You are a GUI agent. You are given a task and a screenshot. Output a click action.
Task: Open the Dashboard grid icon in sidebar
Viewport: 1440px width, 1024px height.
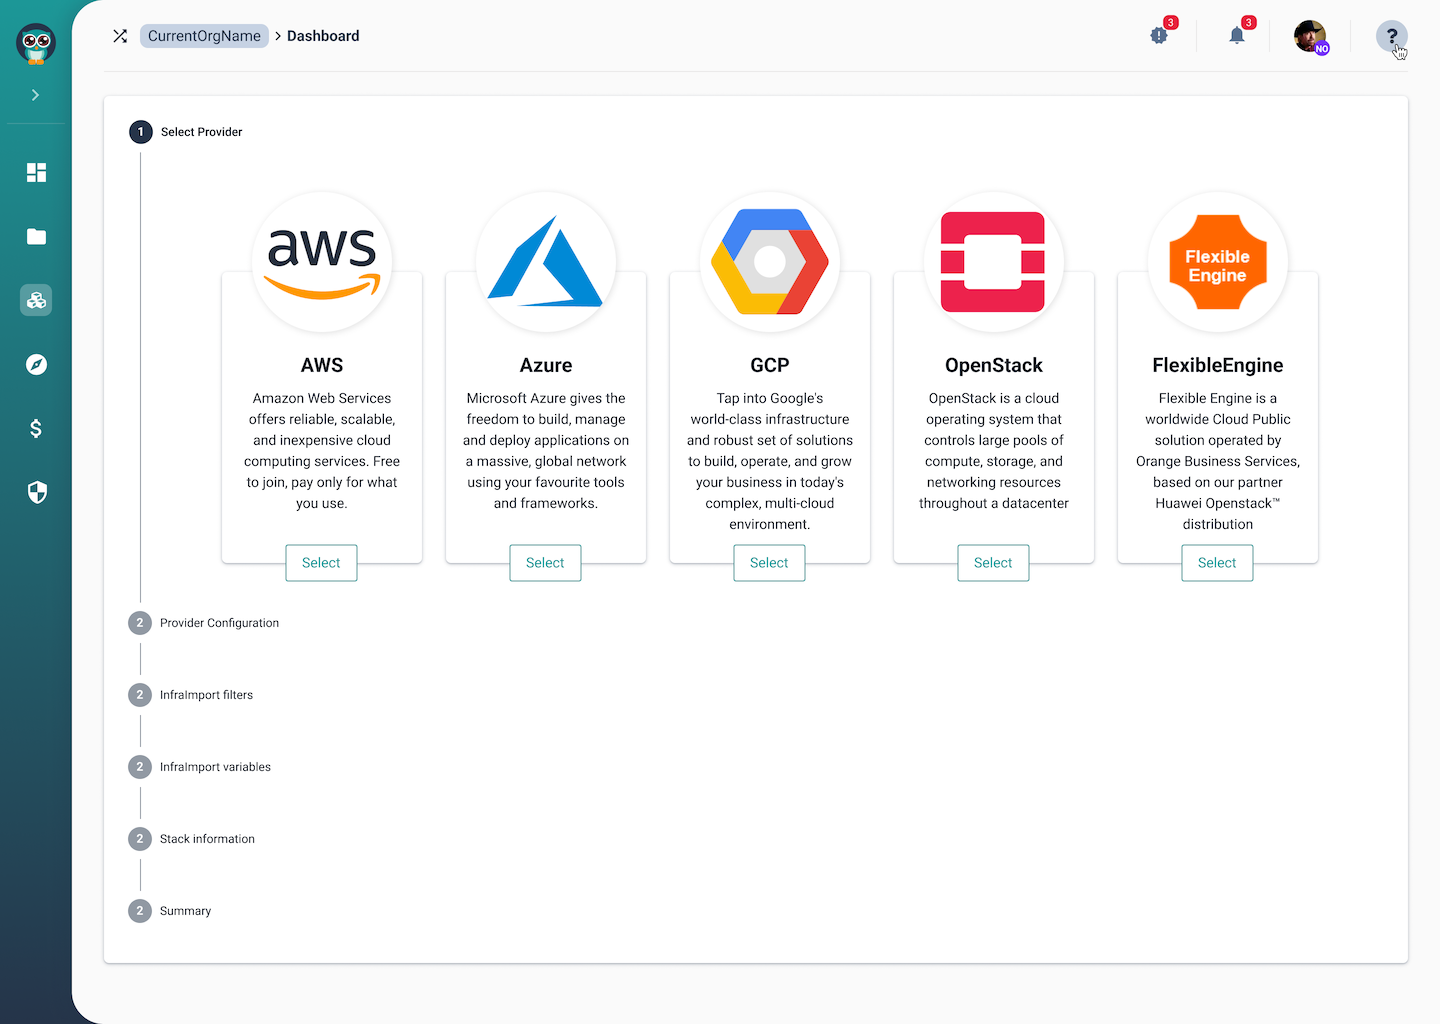(x=36, y=172)
